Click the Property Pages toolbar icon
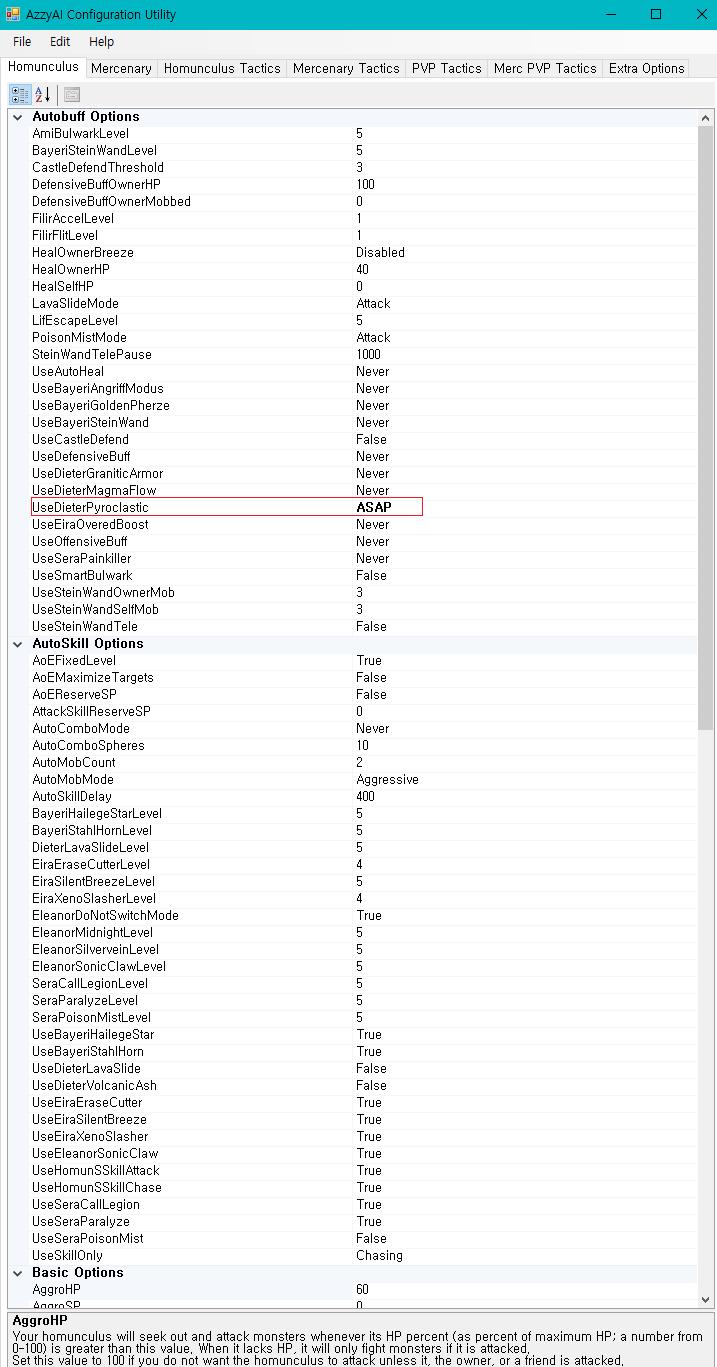717x1367 pixels. pos(72,95)
